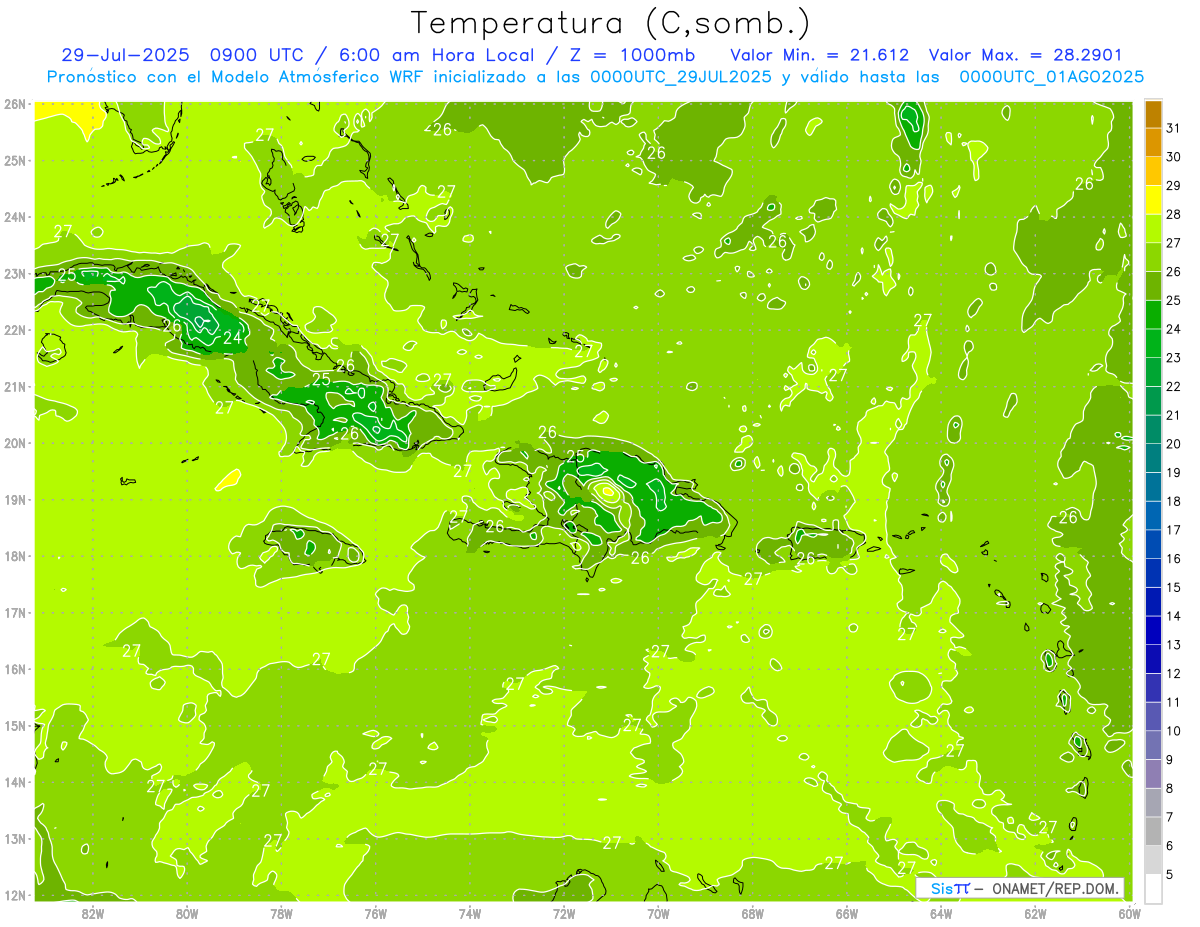The width and height of the screenshot is (1200, 927).
Task: Click the "19N" latitude axis label
Action: click(15, 499)
